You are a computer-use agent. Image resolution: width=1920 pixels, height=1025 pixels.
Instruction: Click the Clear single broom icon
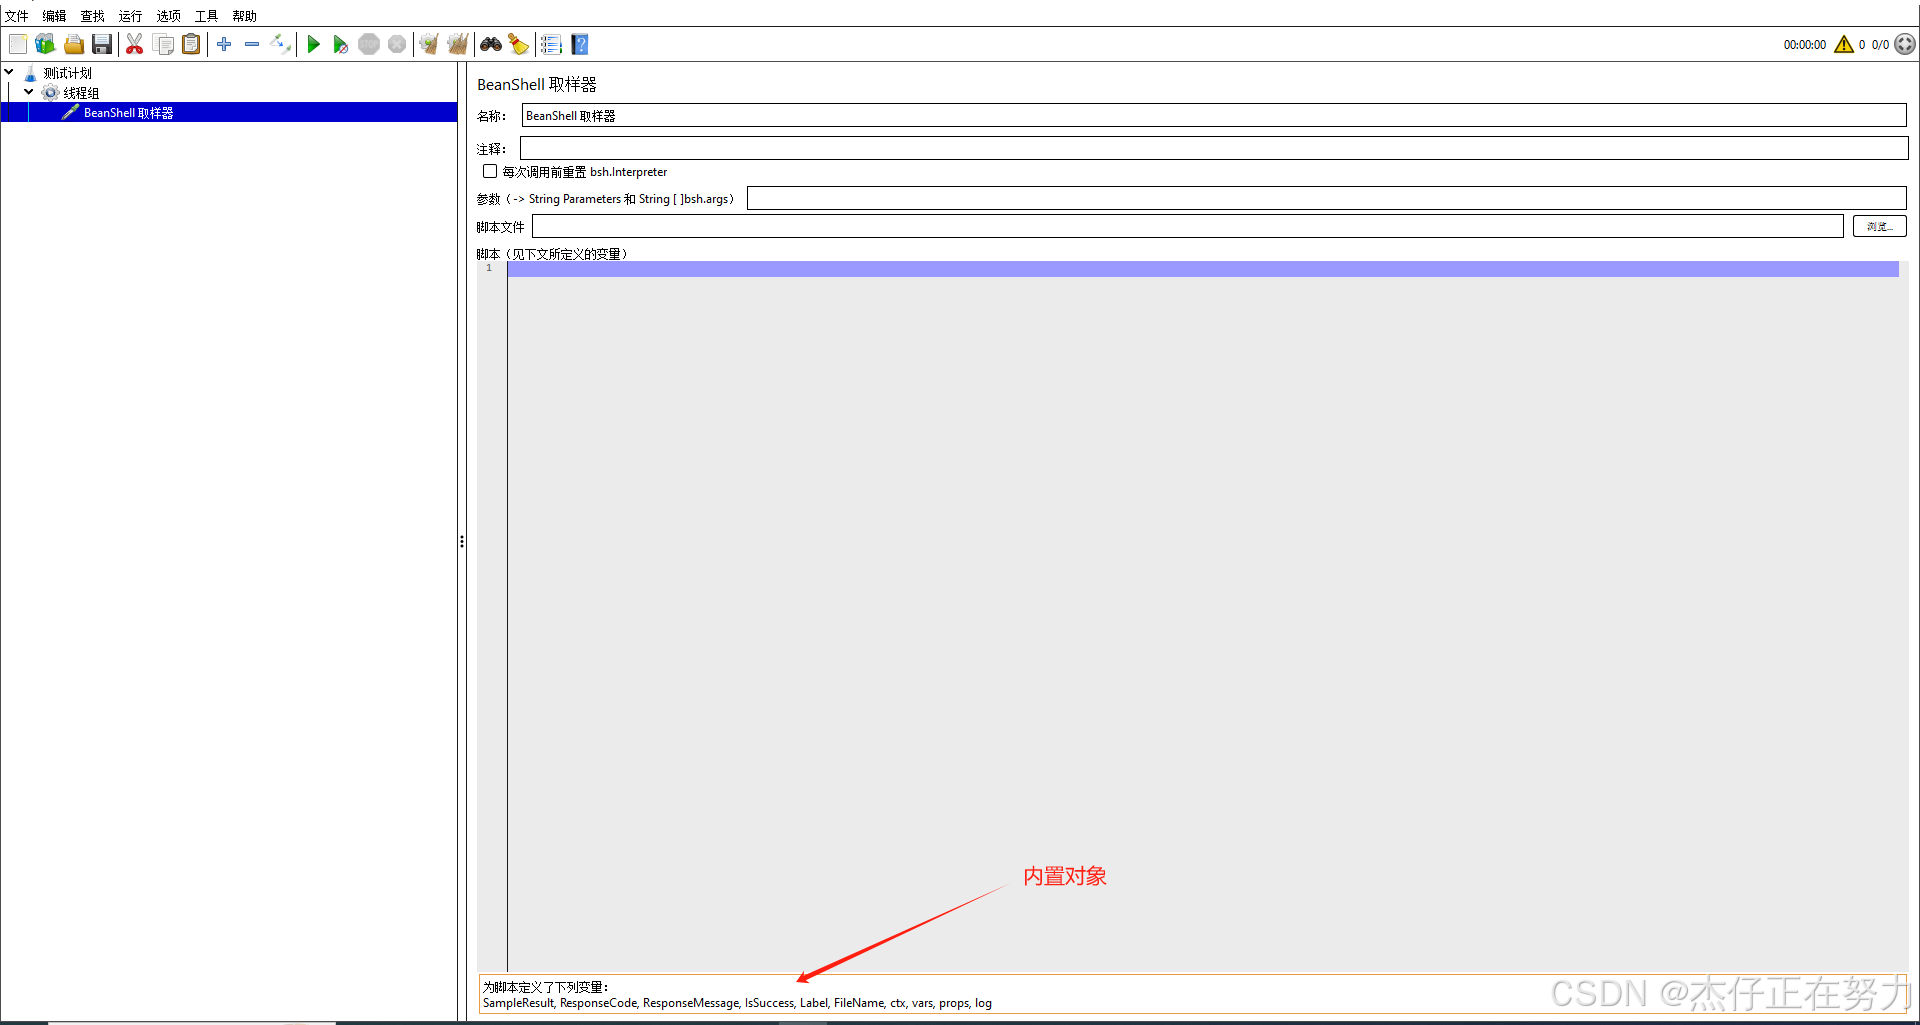429,44
